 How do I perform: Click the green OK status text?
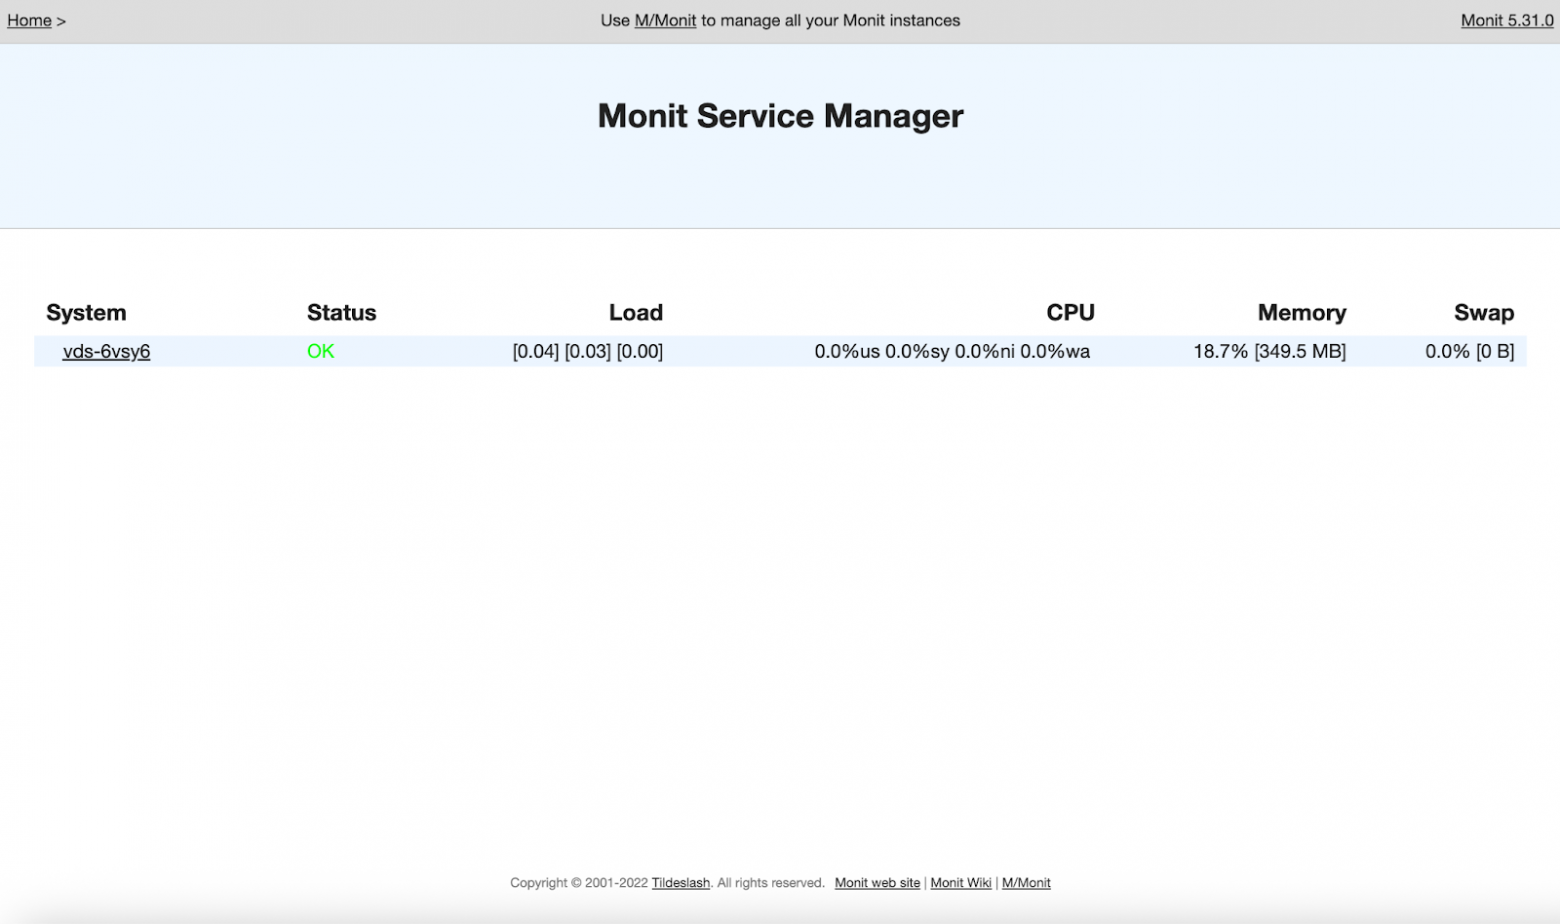[x=320, y=351]
